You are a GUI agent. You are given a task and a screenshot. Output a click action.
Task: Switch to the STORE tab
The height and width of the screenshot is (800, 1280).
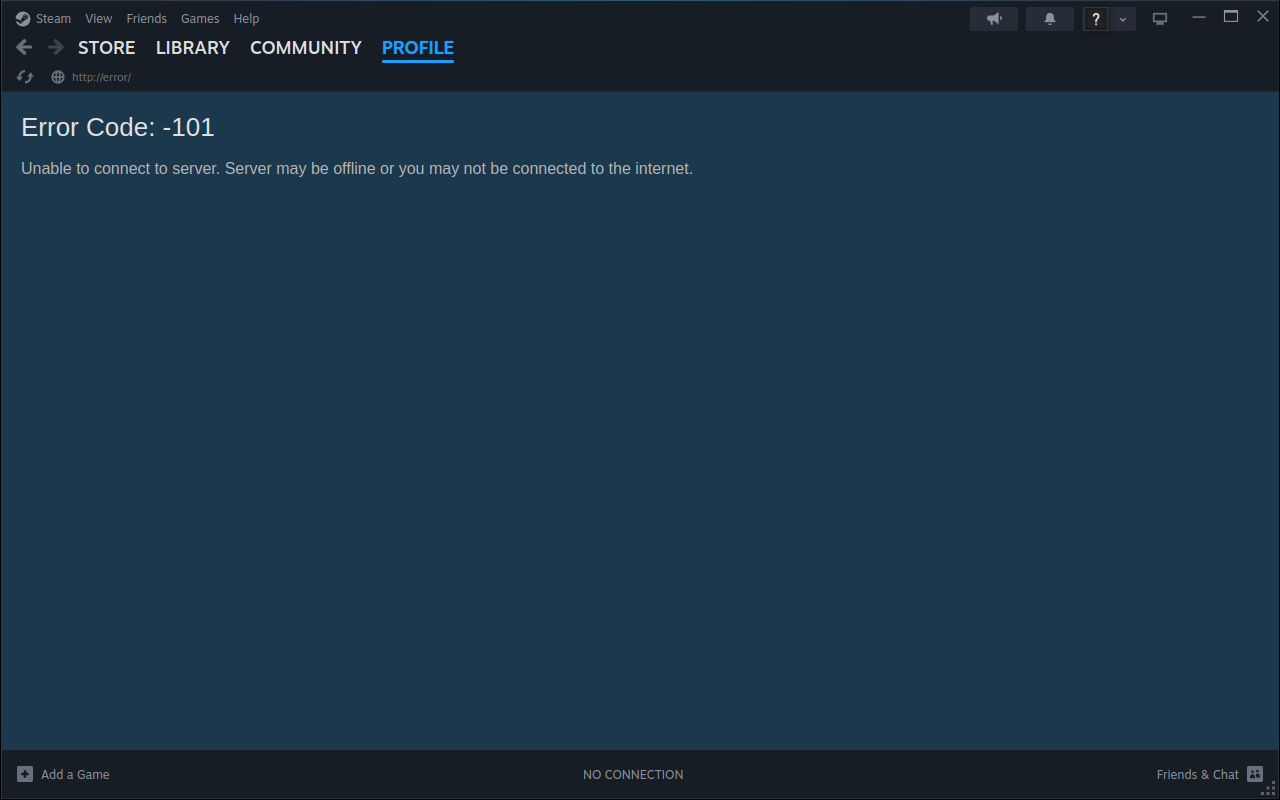point(107,48)
